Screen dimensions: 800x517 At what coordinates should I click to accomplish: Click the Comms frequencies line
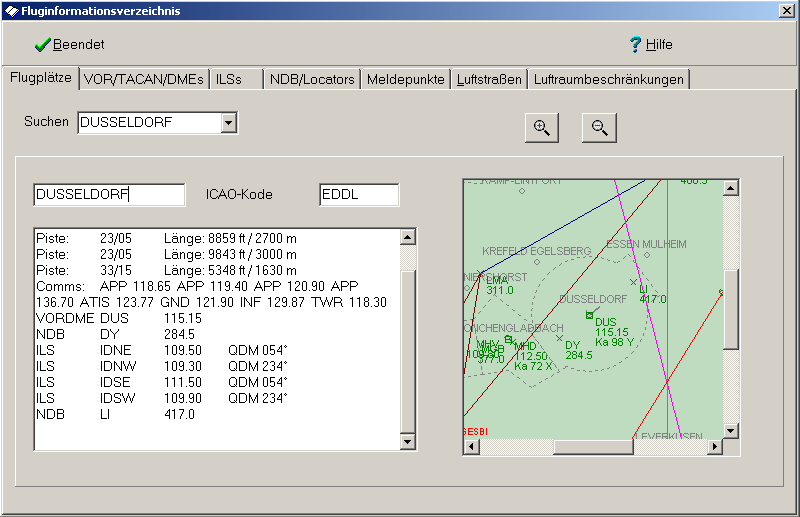(211, 294)
